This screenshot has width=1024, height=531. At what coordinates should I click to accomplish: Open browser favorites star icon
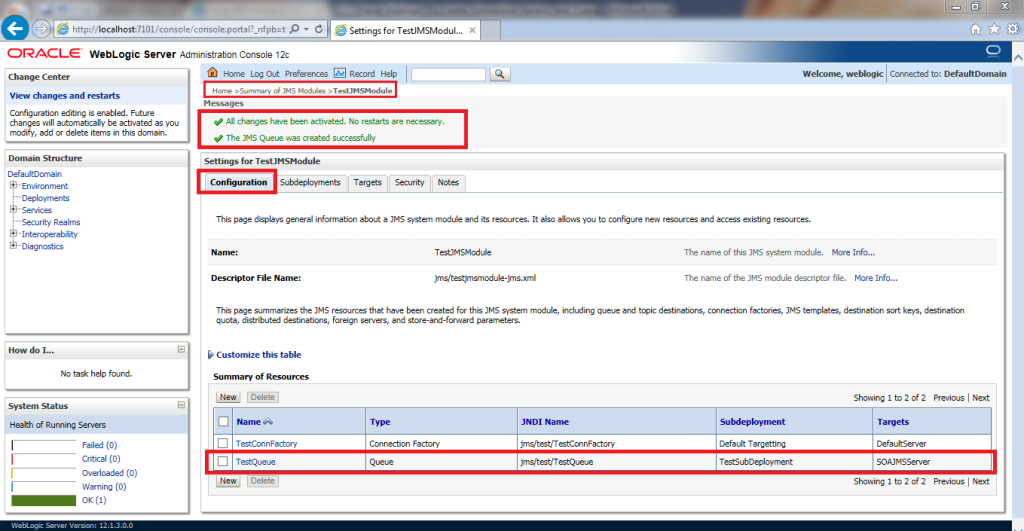point(995,30)
